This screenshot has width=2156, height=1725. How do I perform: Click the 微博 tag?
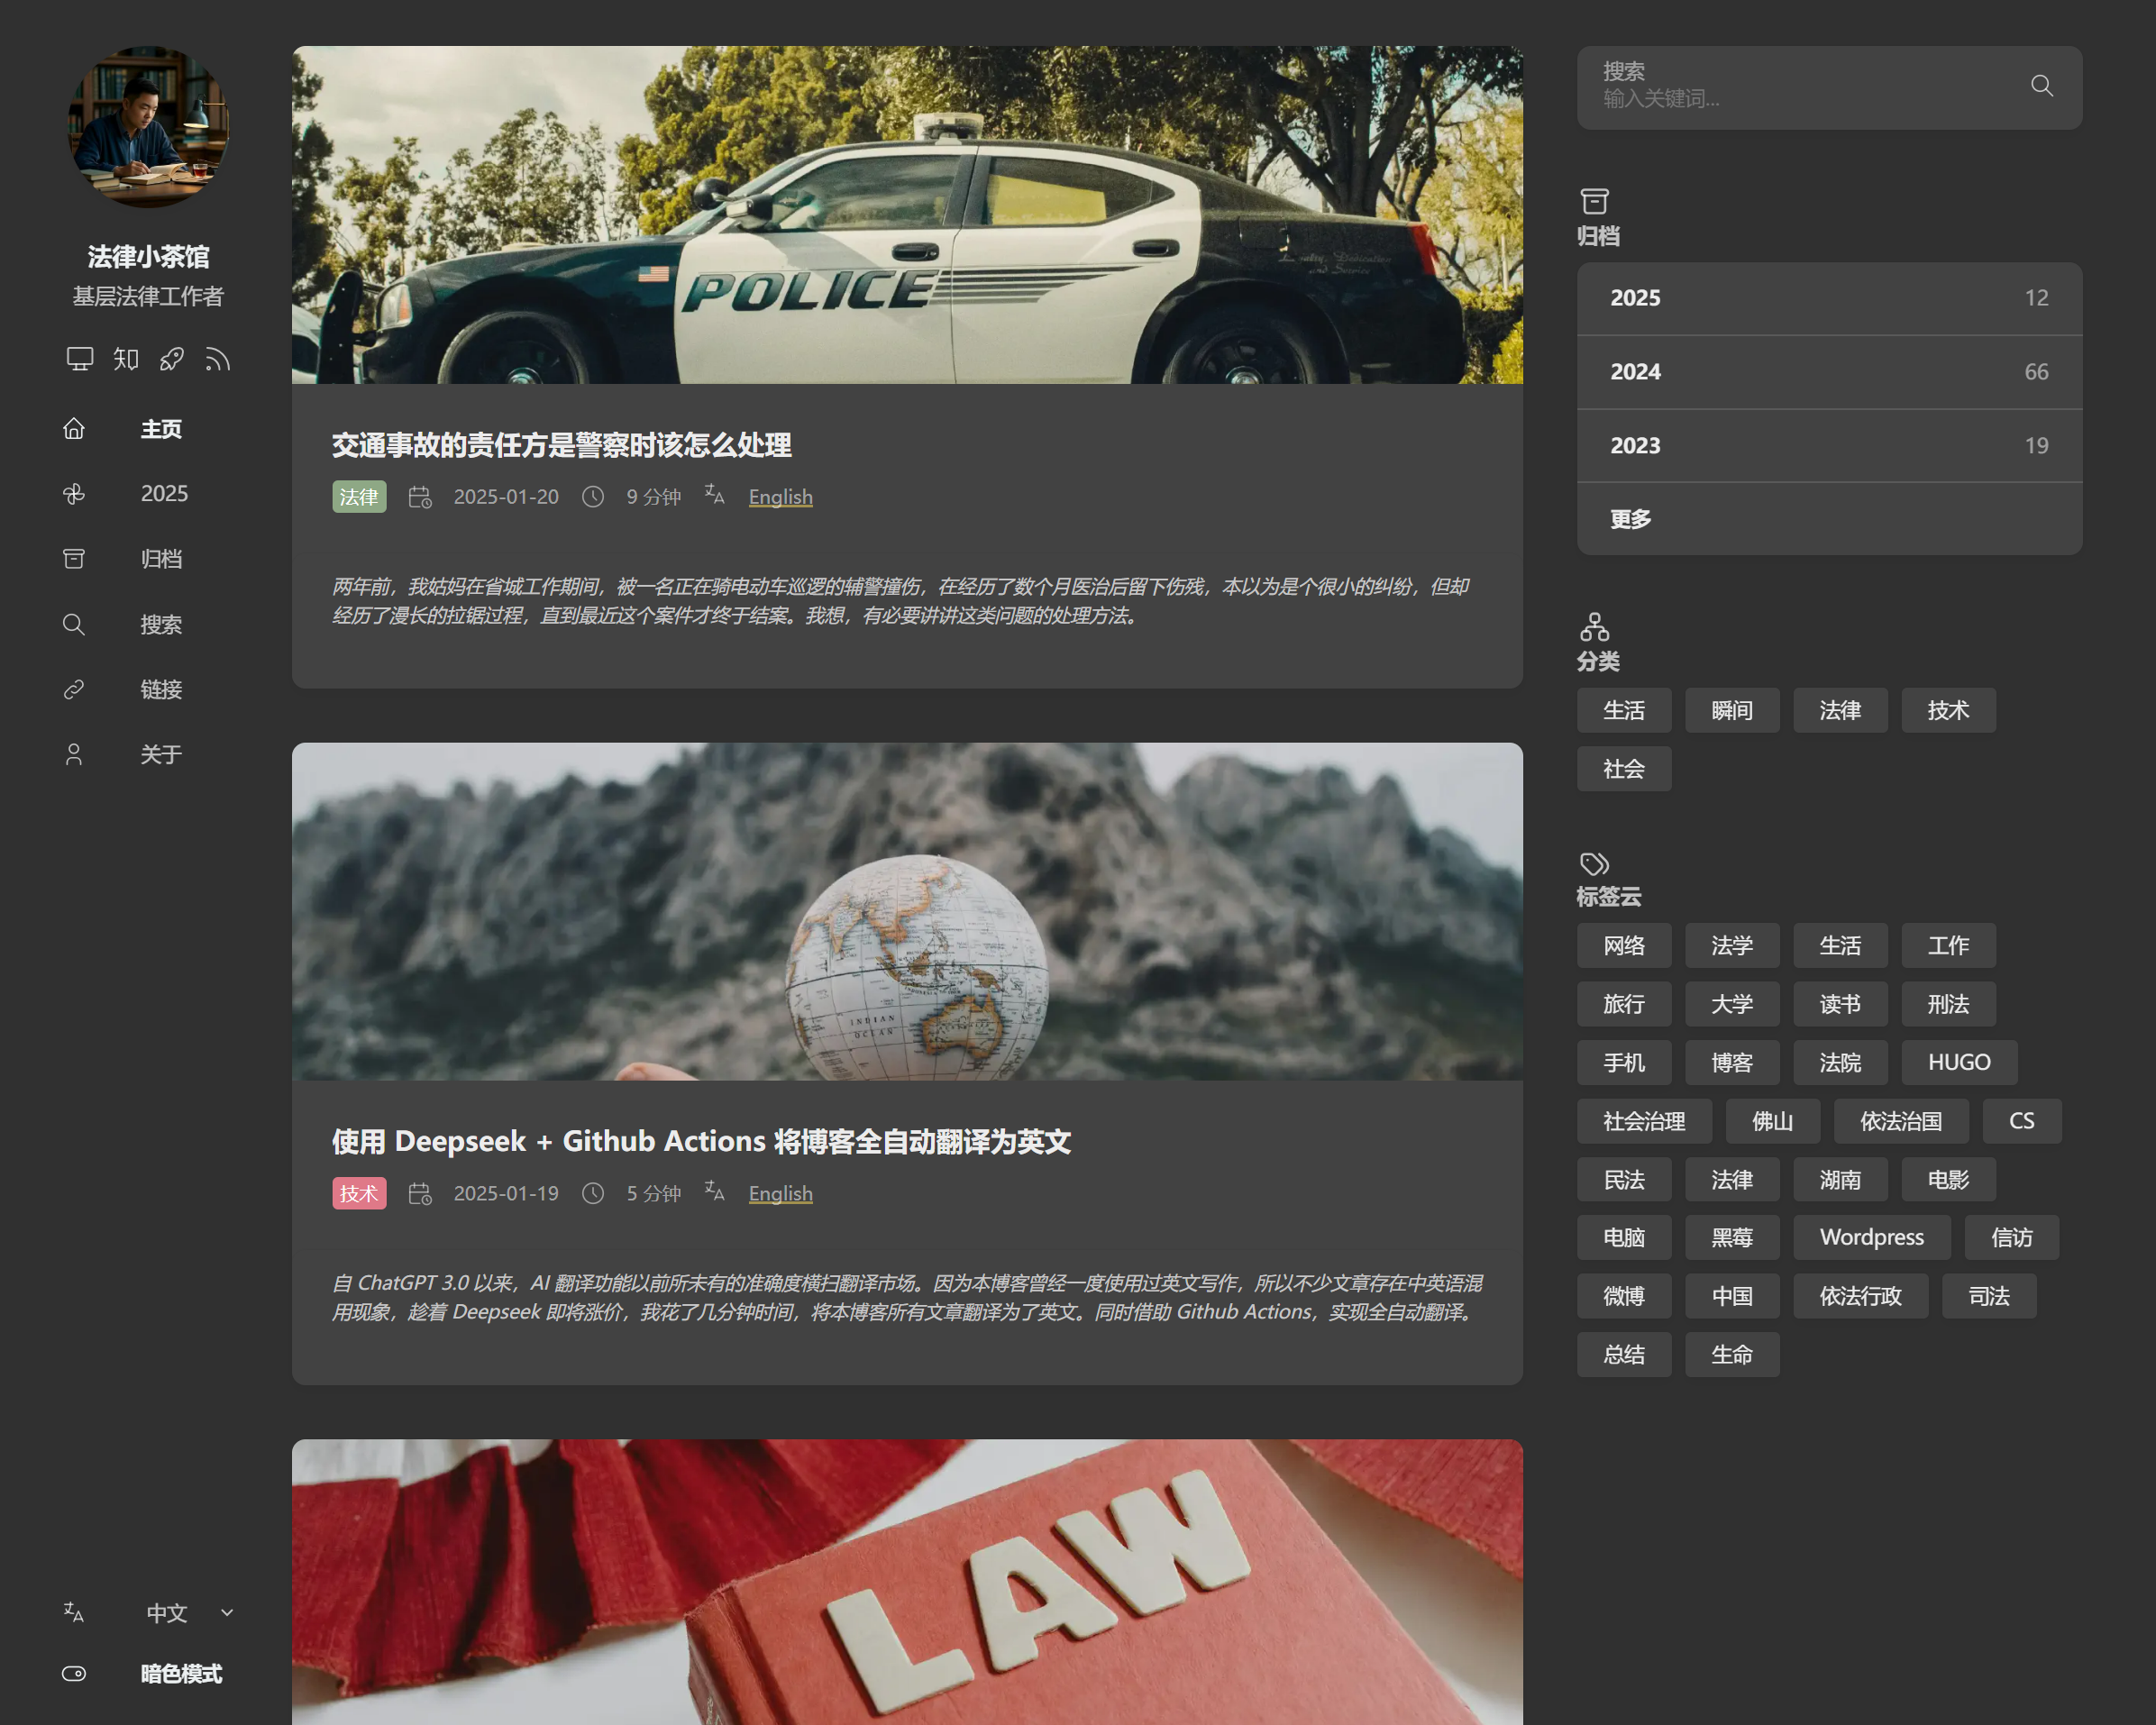(x=1624, y=1296)
